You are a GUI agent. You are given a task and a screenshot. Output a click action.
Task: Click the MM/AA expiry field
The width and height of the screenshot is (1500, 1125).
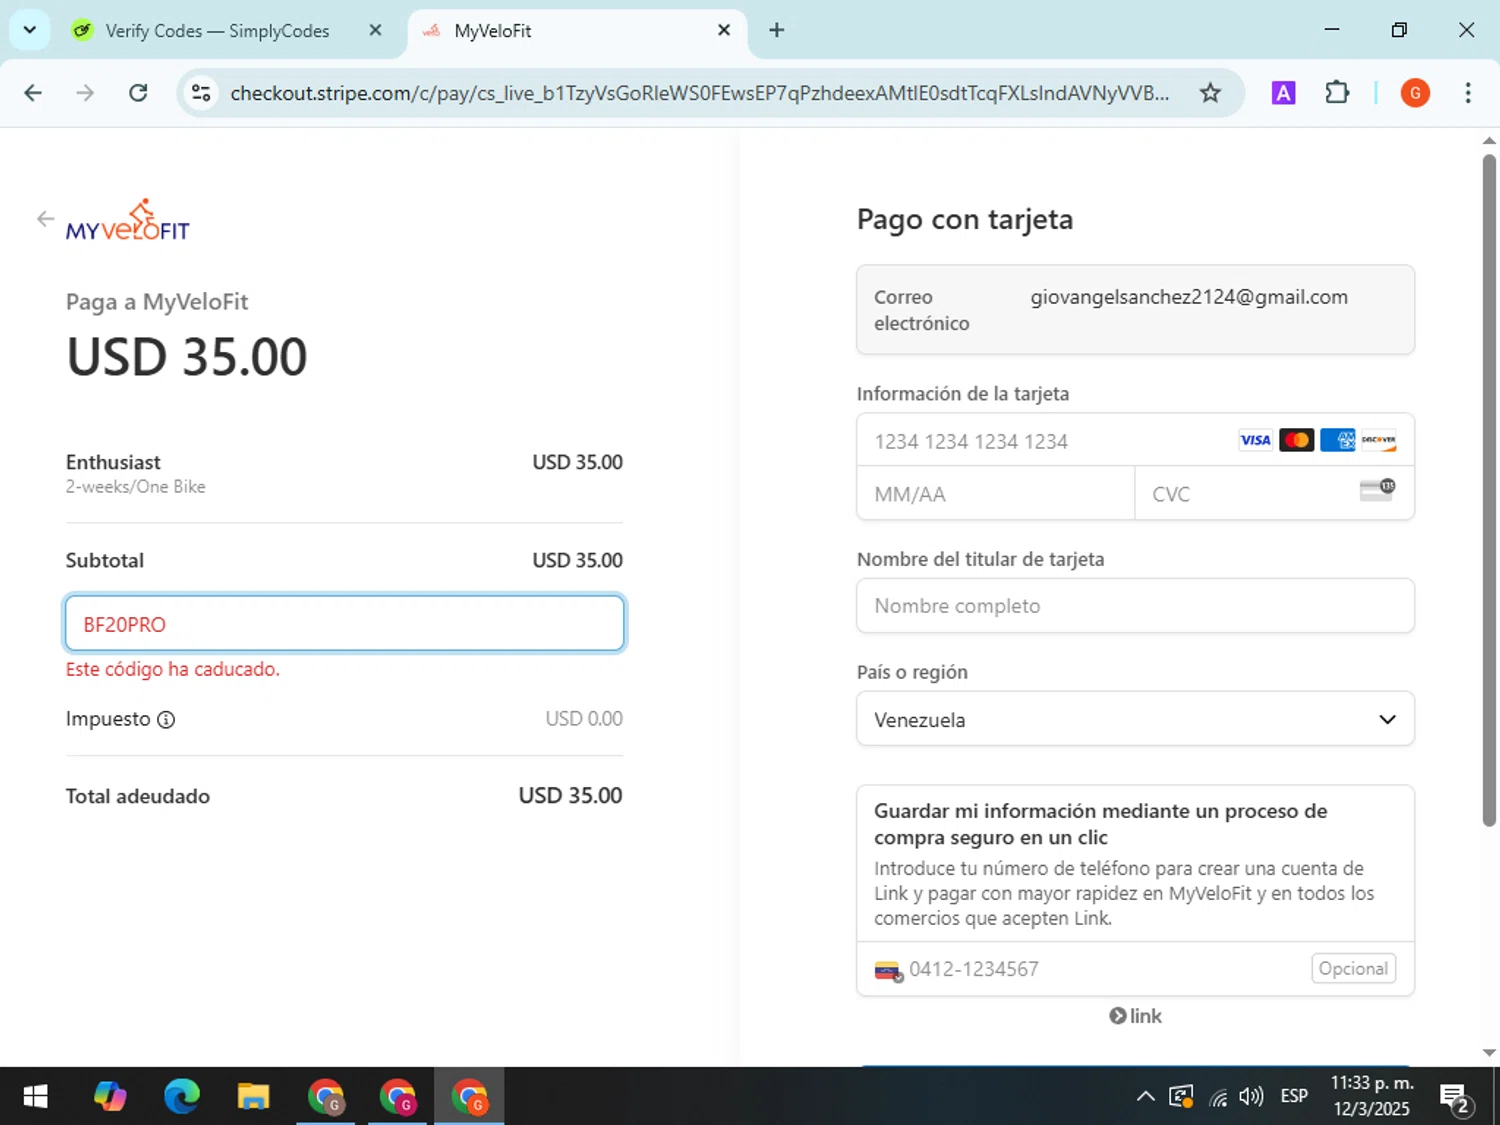coord(995,494)
